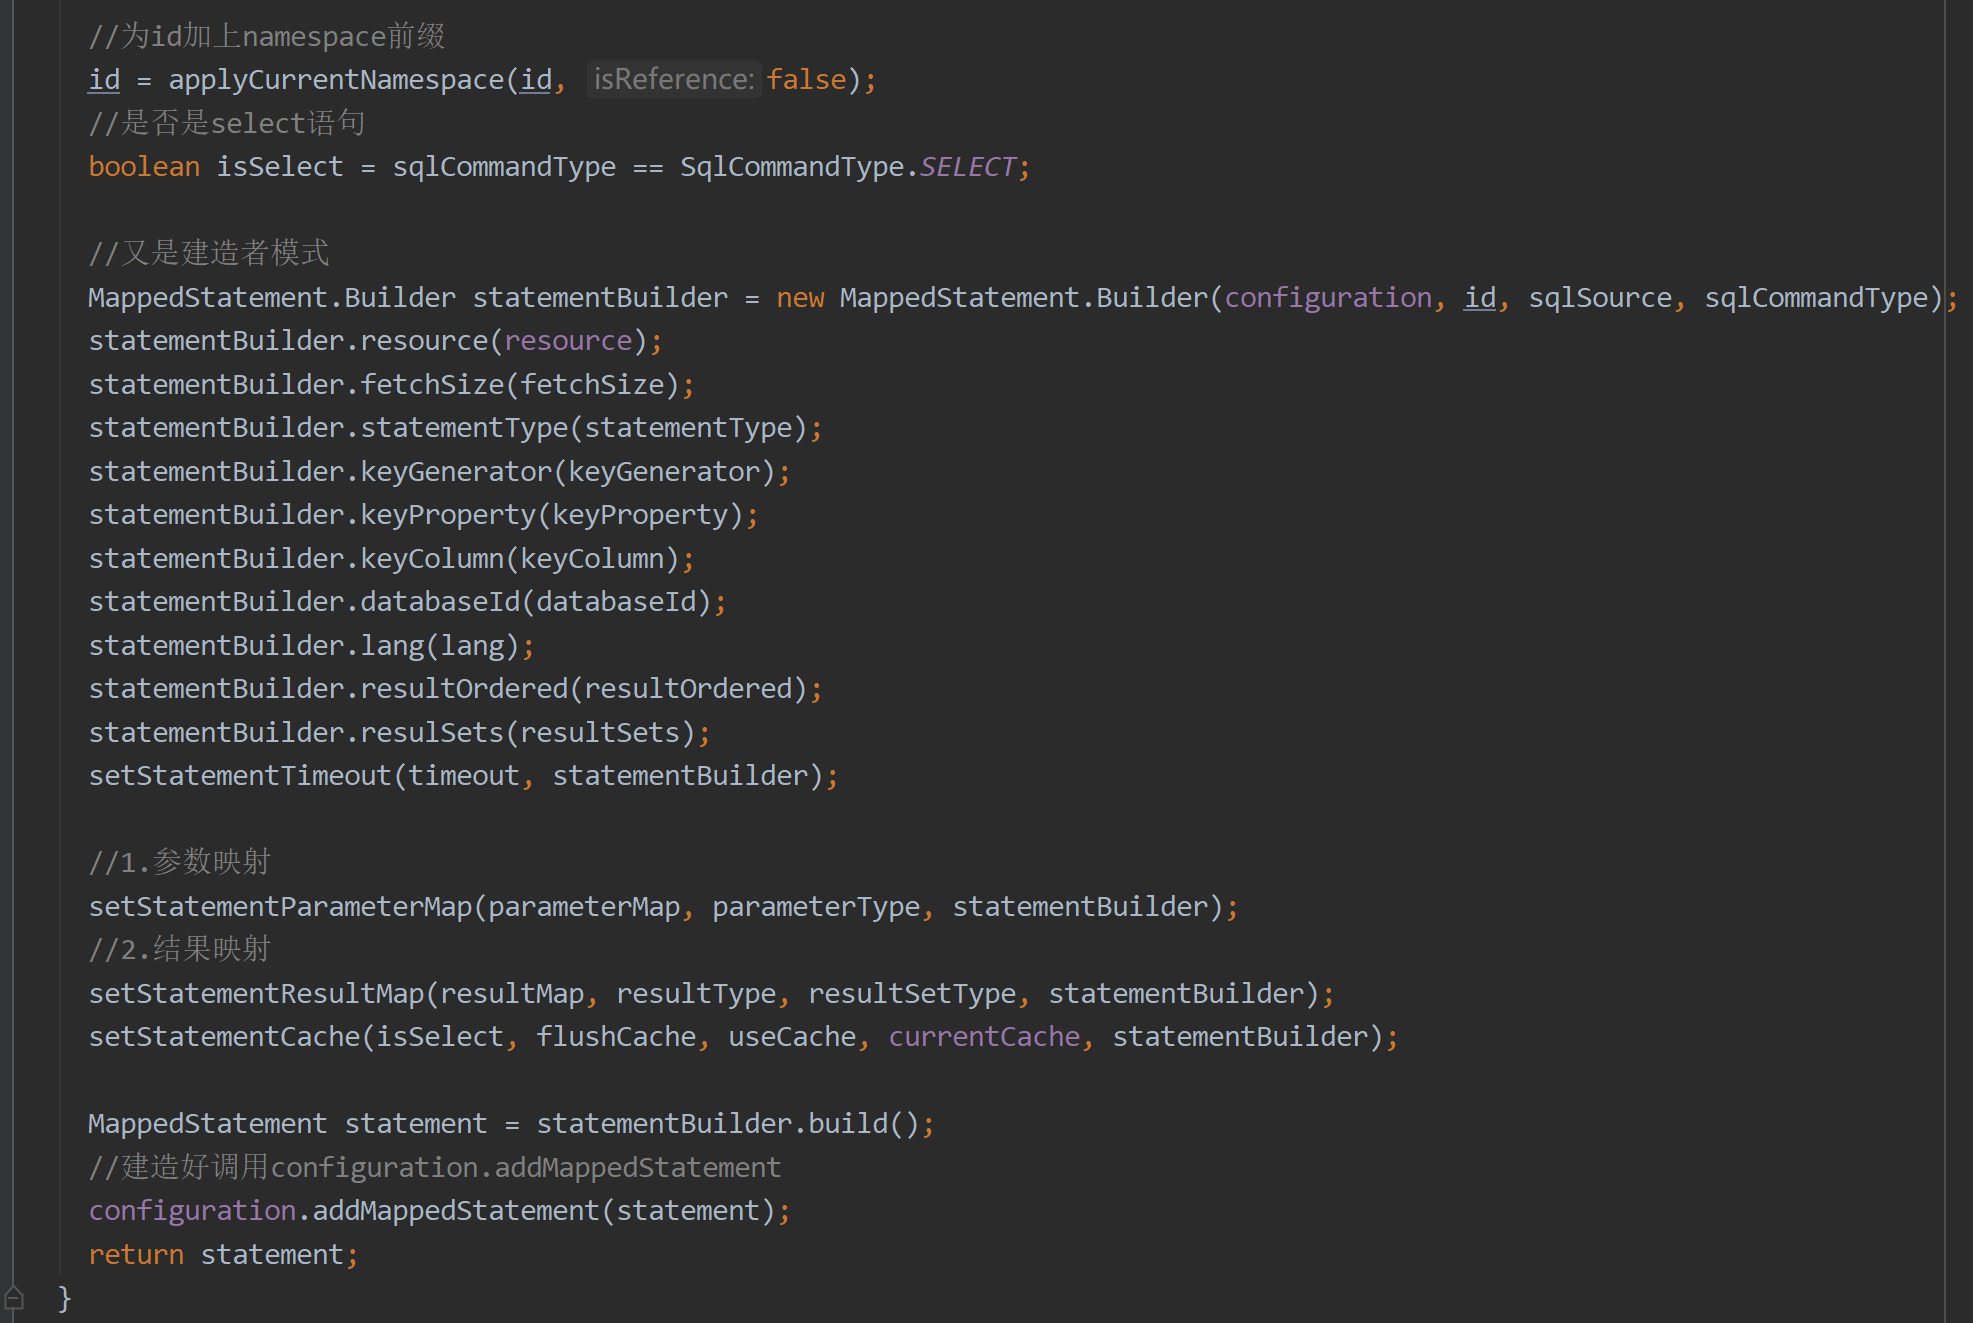This screenshot has height=1323, width=1973.
Task: Click the return keyword
Action: pyautogui.click(x=136, y=1255)
